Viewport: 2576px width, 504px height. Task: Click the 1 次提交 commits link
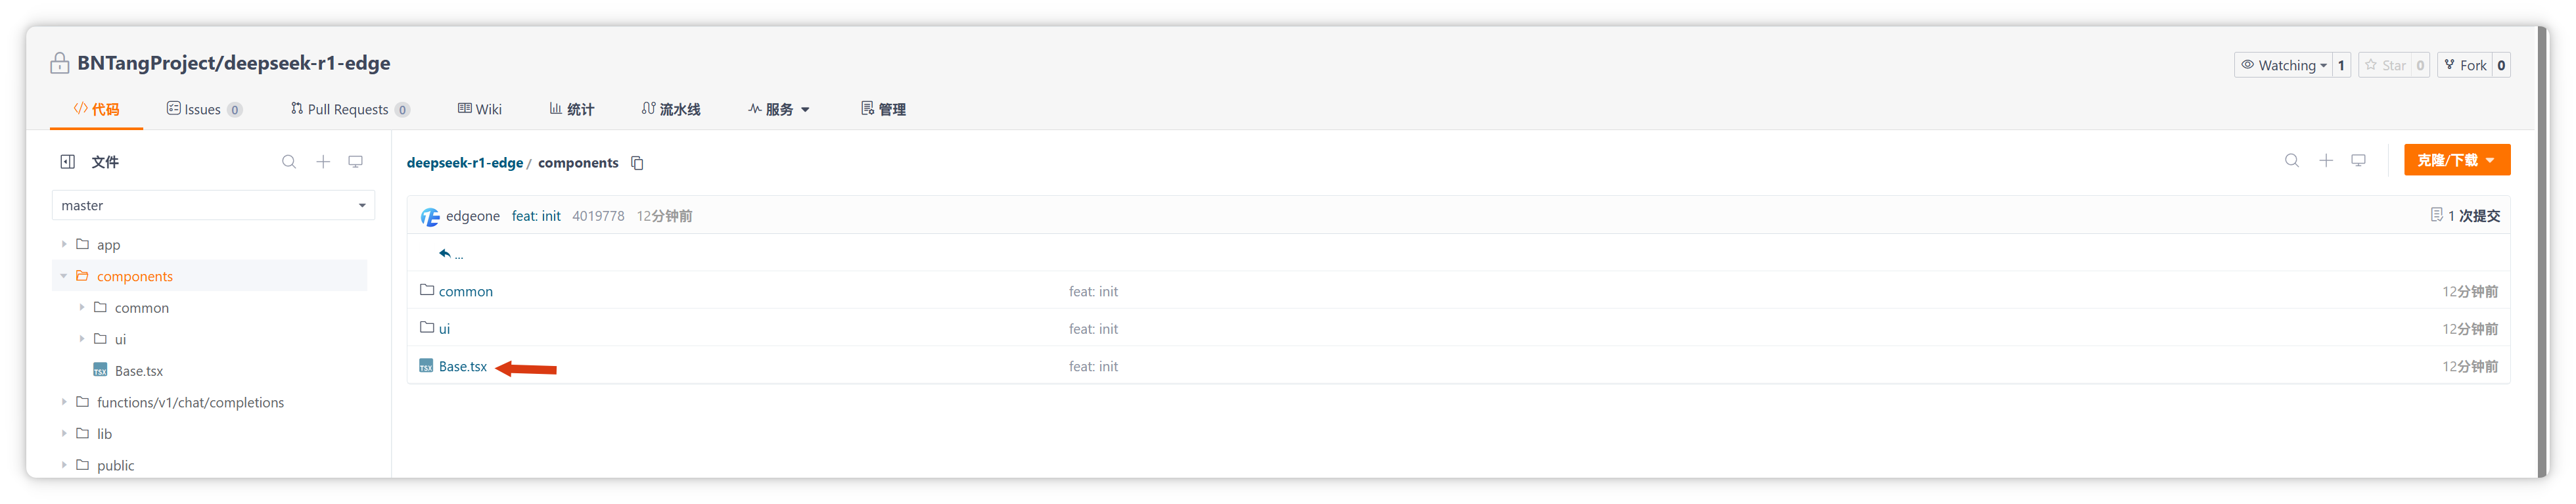2465,216
